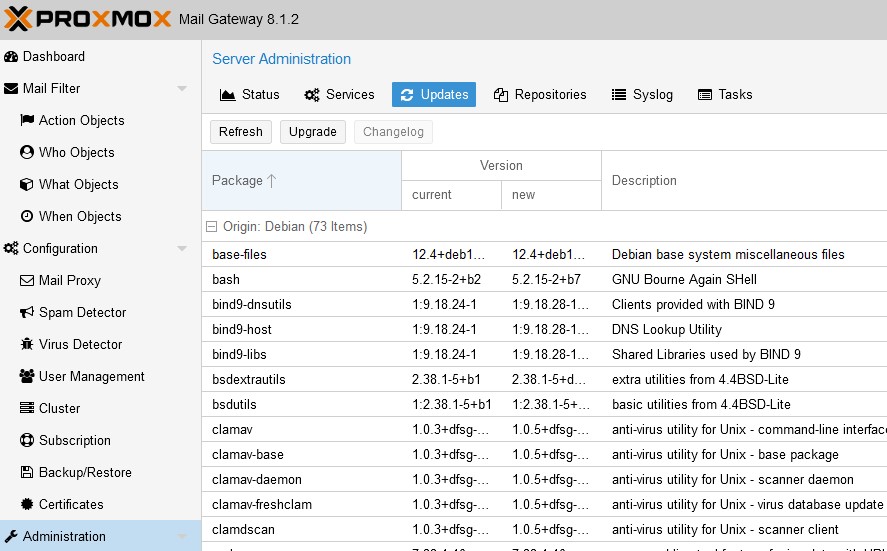Click the Configuration gears icon
Viewport: 887px width, 551px height.
click(x=11, y=248)
